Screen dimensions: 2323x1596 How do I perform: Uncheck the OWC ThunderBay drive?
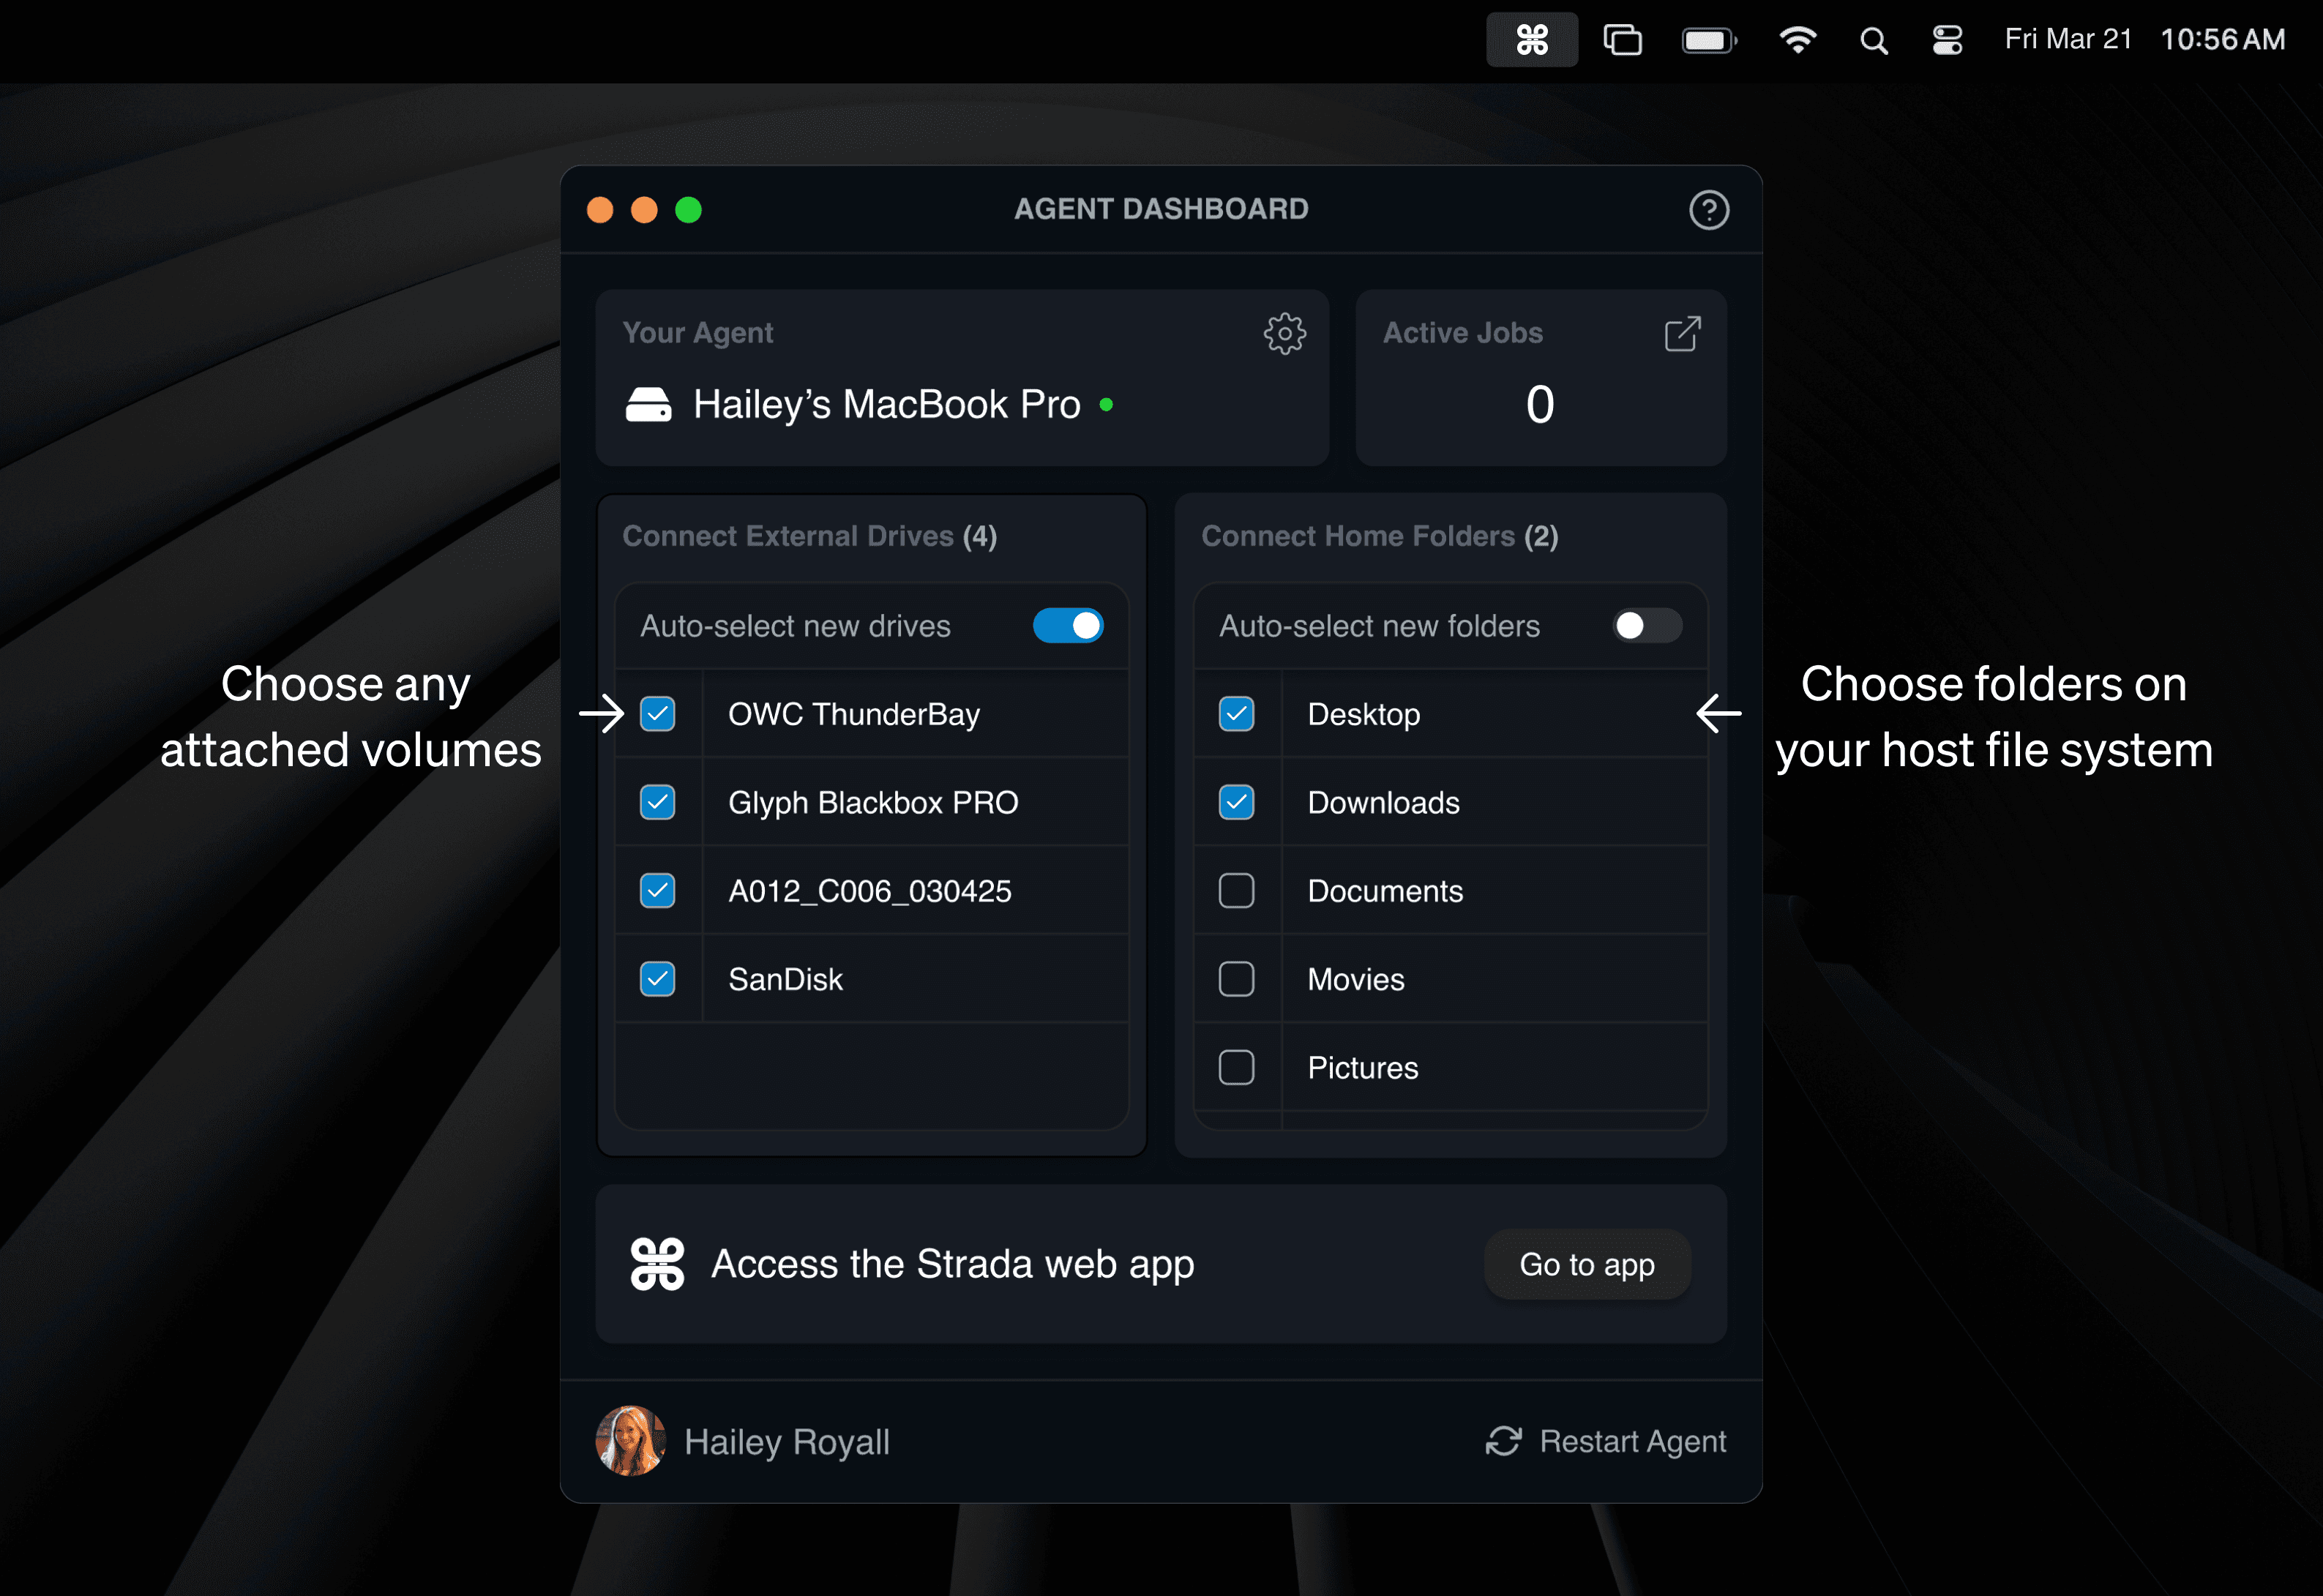tap(657, 714)
